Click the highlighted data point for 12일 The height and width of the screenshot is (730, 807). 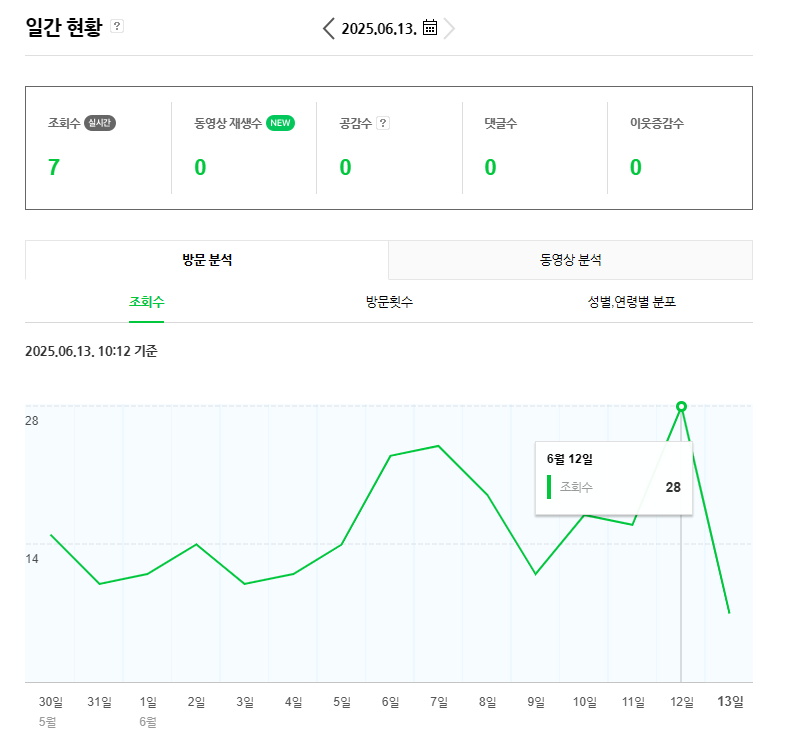click(x=681, y=407)
